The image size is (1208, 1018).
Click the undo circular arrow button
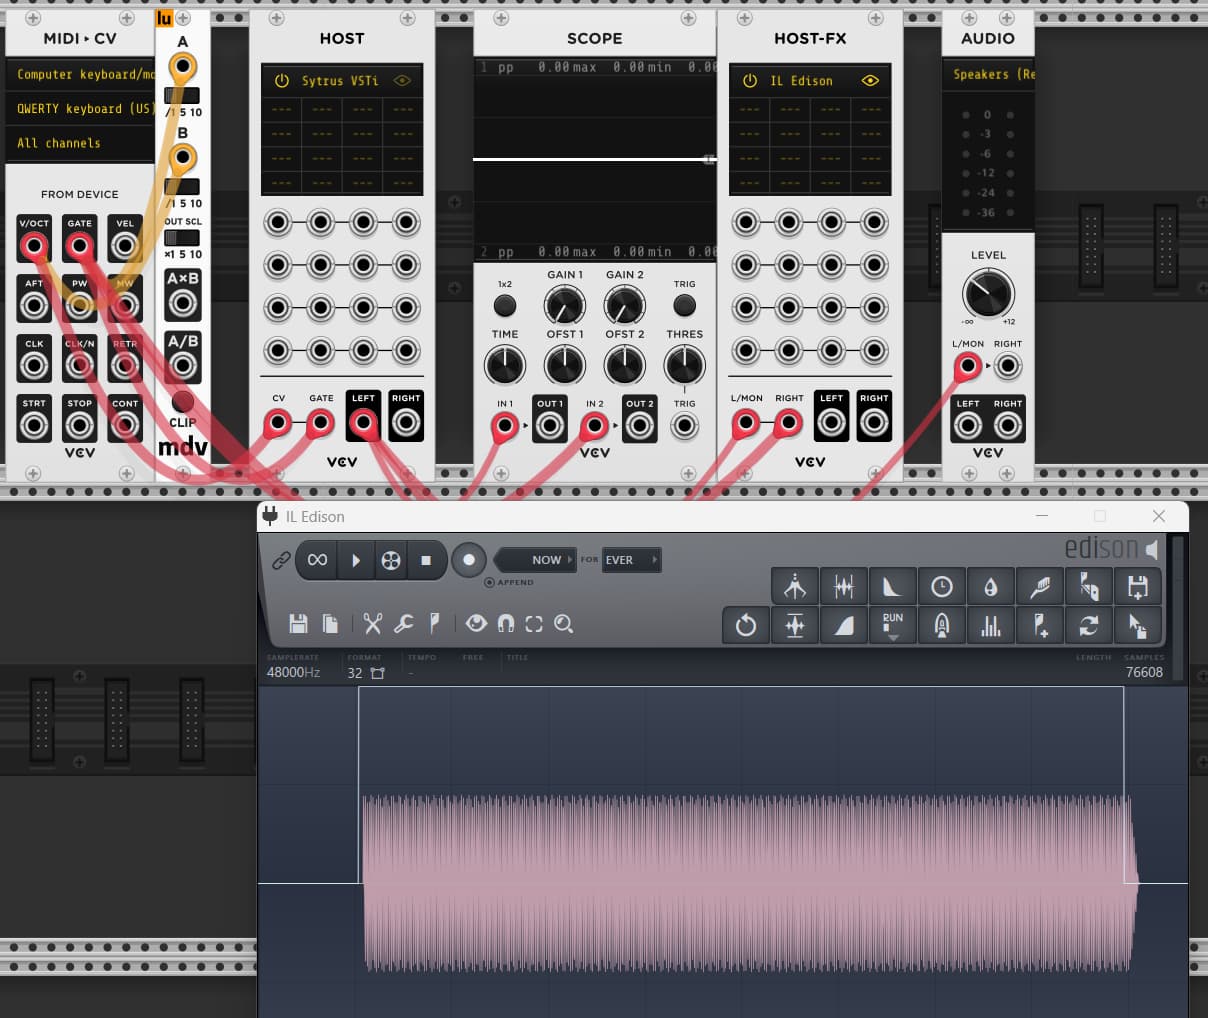tap(746, 626)
